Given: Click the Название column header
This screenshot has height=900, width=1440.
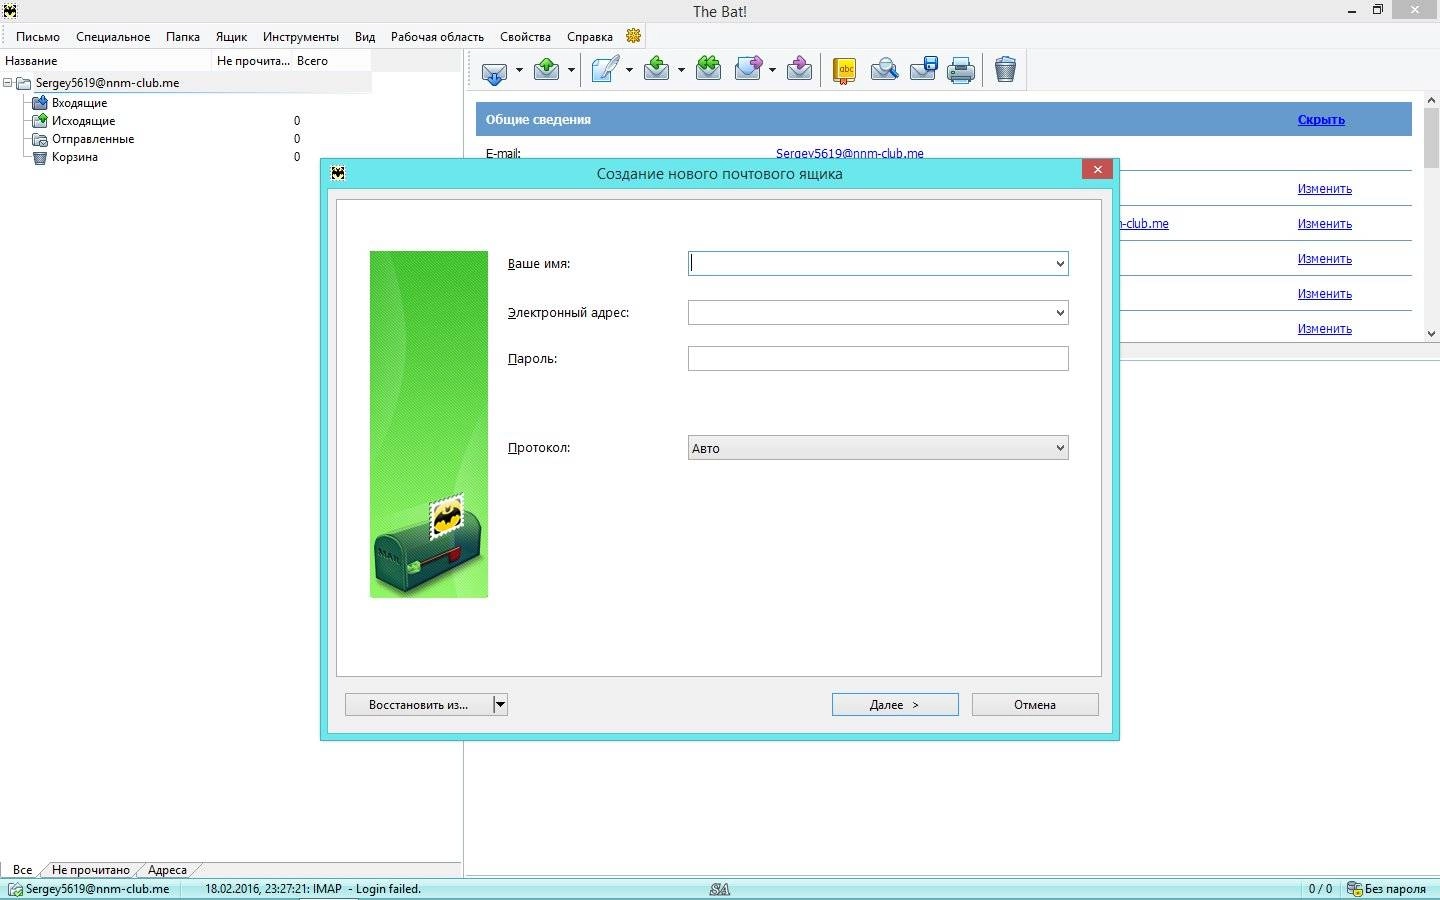Looking at the screenshot, I should pyautogui.click(x=106, y=61).
